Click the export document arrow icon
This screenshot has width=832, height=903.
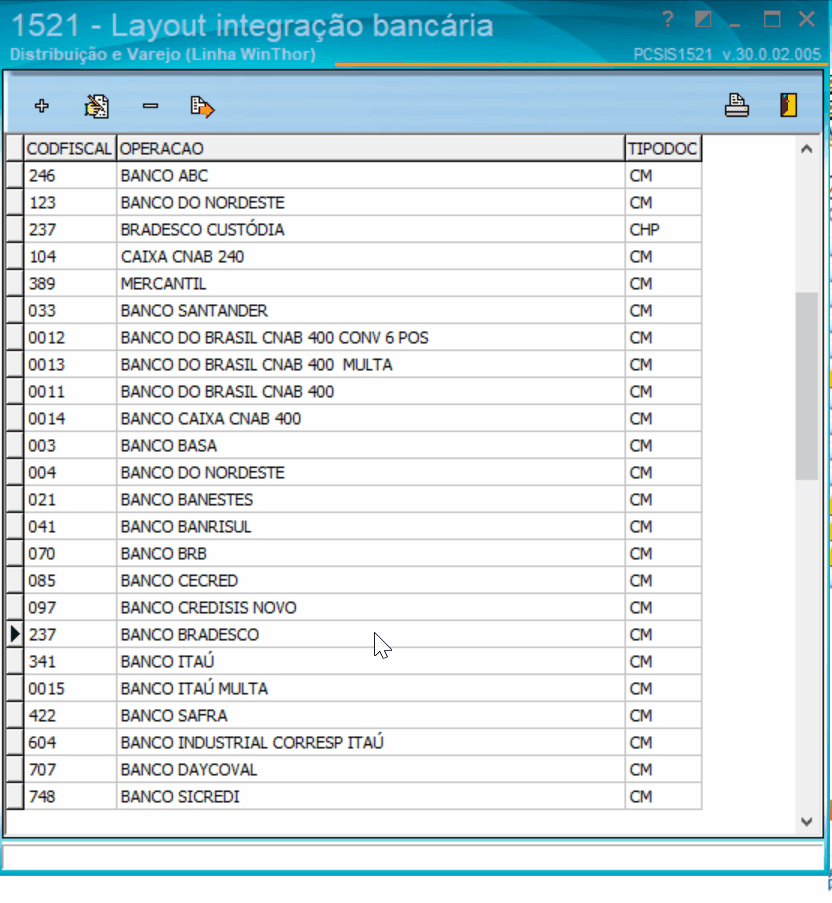tap(202, 107)
